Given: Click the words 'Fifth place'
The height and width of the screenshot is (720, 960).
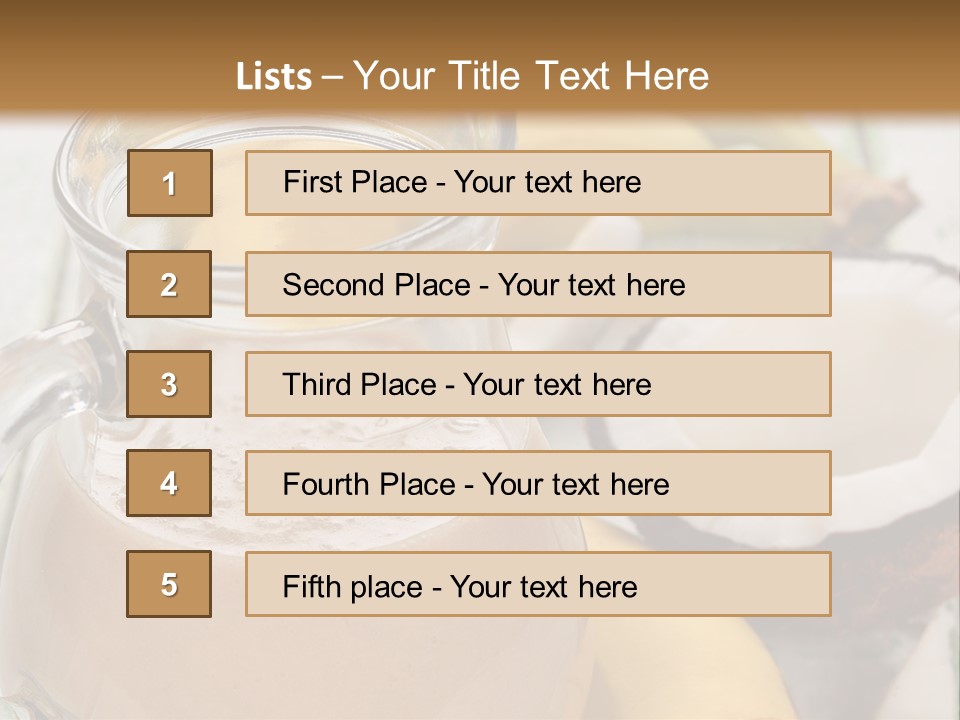Looking at the screenshot, I should pyautogui.click(x=353, y=587).
